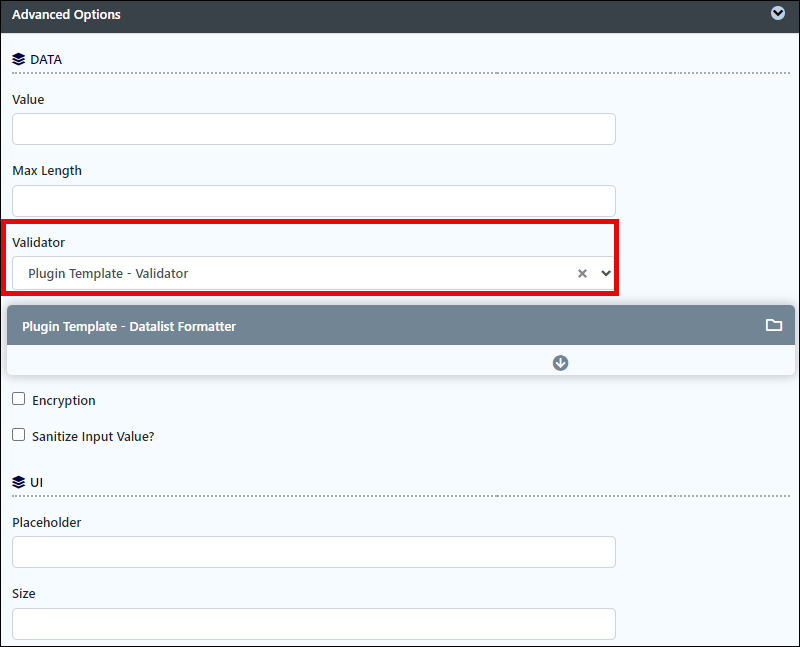
Task: Open the Validator dropdown arrow
Action: coord(606,273)
